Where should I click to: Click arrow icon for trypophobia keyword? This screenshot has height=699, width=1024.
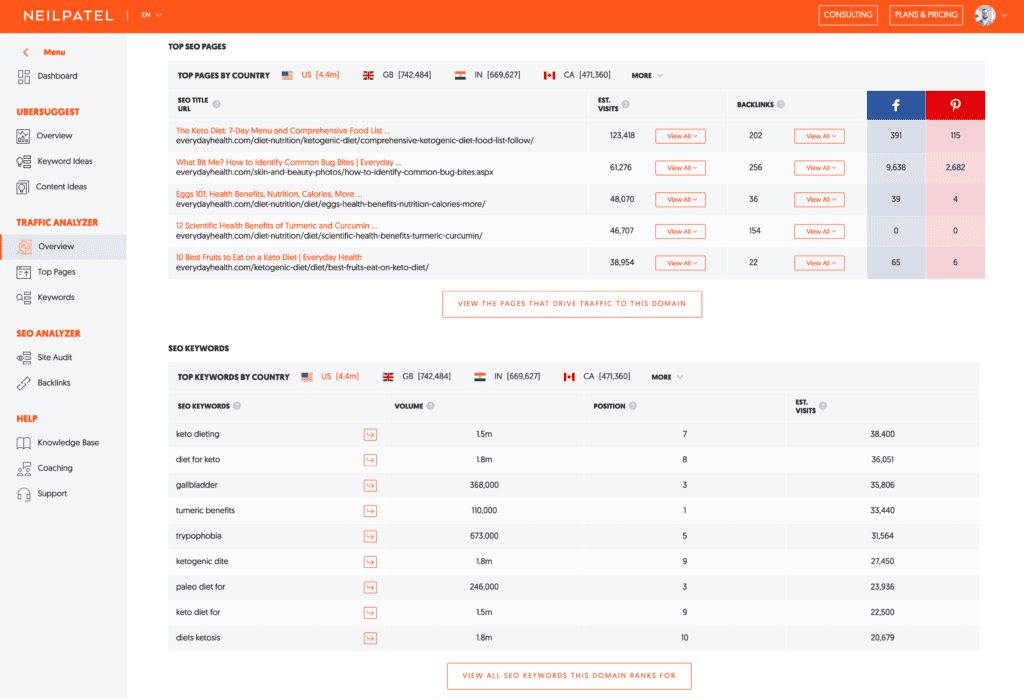coord(370,536)
